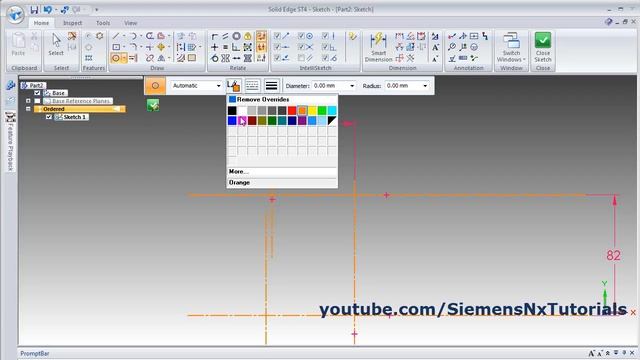Switch to the View ribbon tab
640x360 pixels.
[x=131, y=23]
